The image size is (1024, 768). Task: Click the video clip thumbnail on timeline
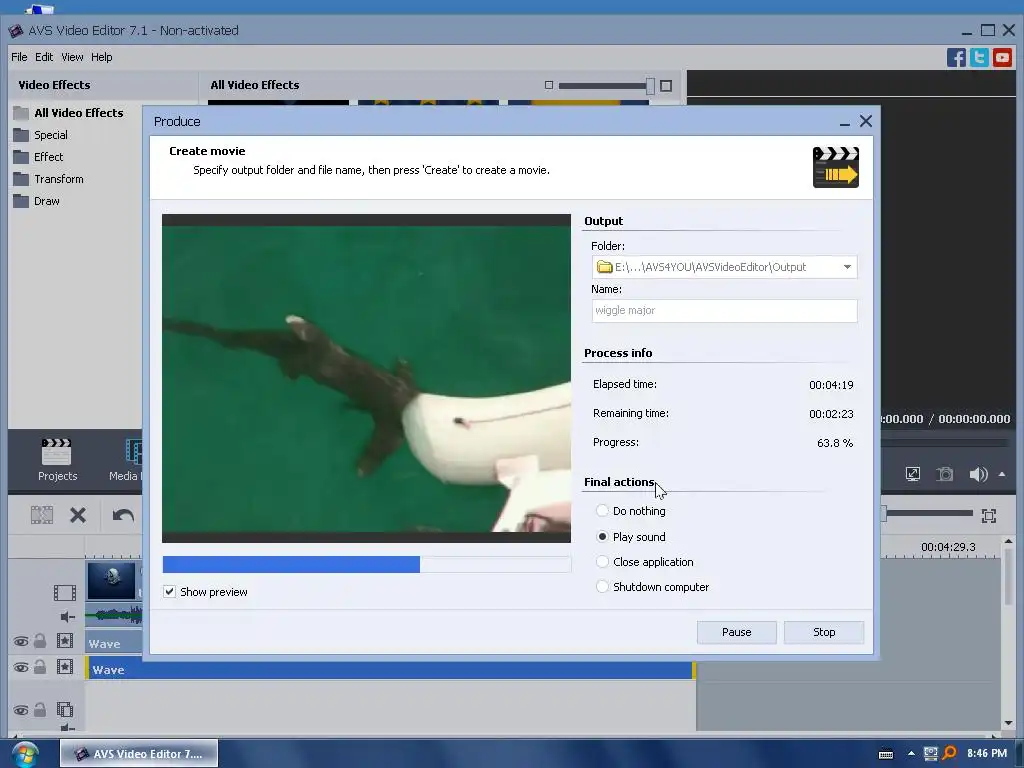pyautogui.click(x=112, y=580)
